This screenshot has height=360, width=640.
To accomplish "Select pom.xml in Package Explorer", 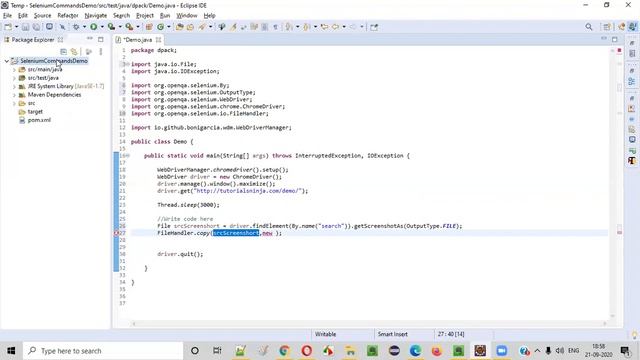I will [x=39, y=120].
